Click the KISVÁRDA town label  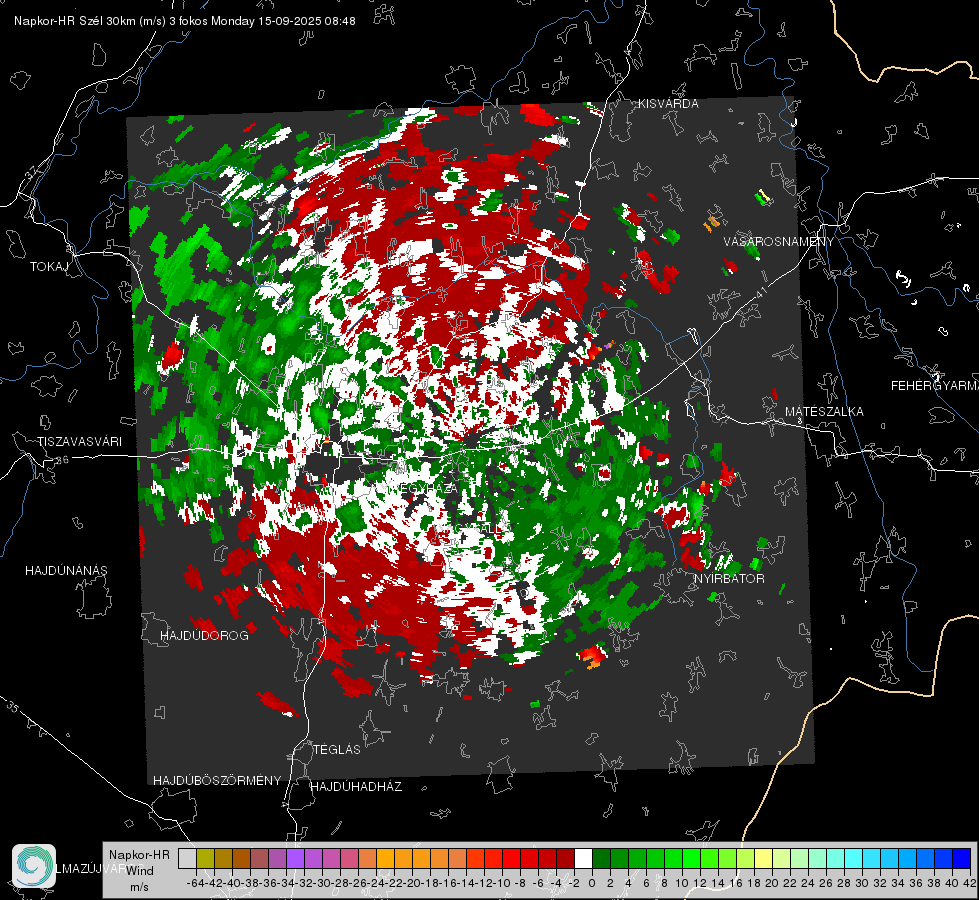(x=668, y=104)
